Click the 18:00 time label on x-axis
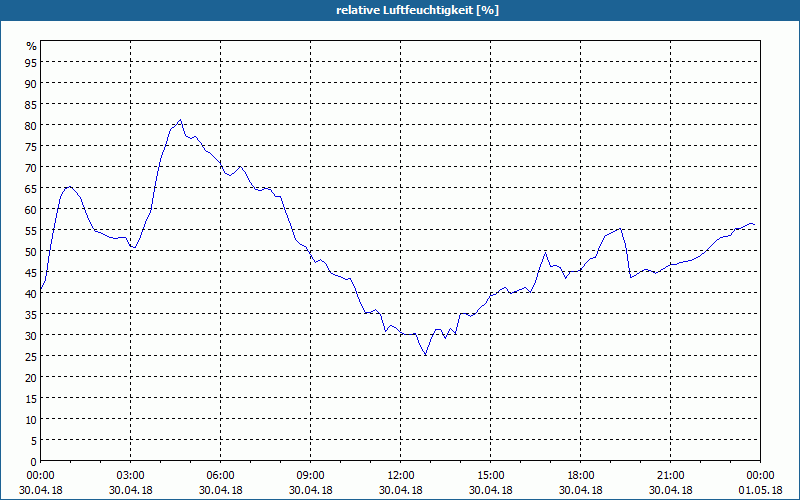The height and width of the screenshot is (500, 800). [581, 476]
